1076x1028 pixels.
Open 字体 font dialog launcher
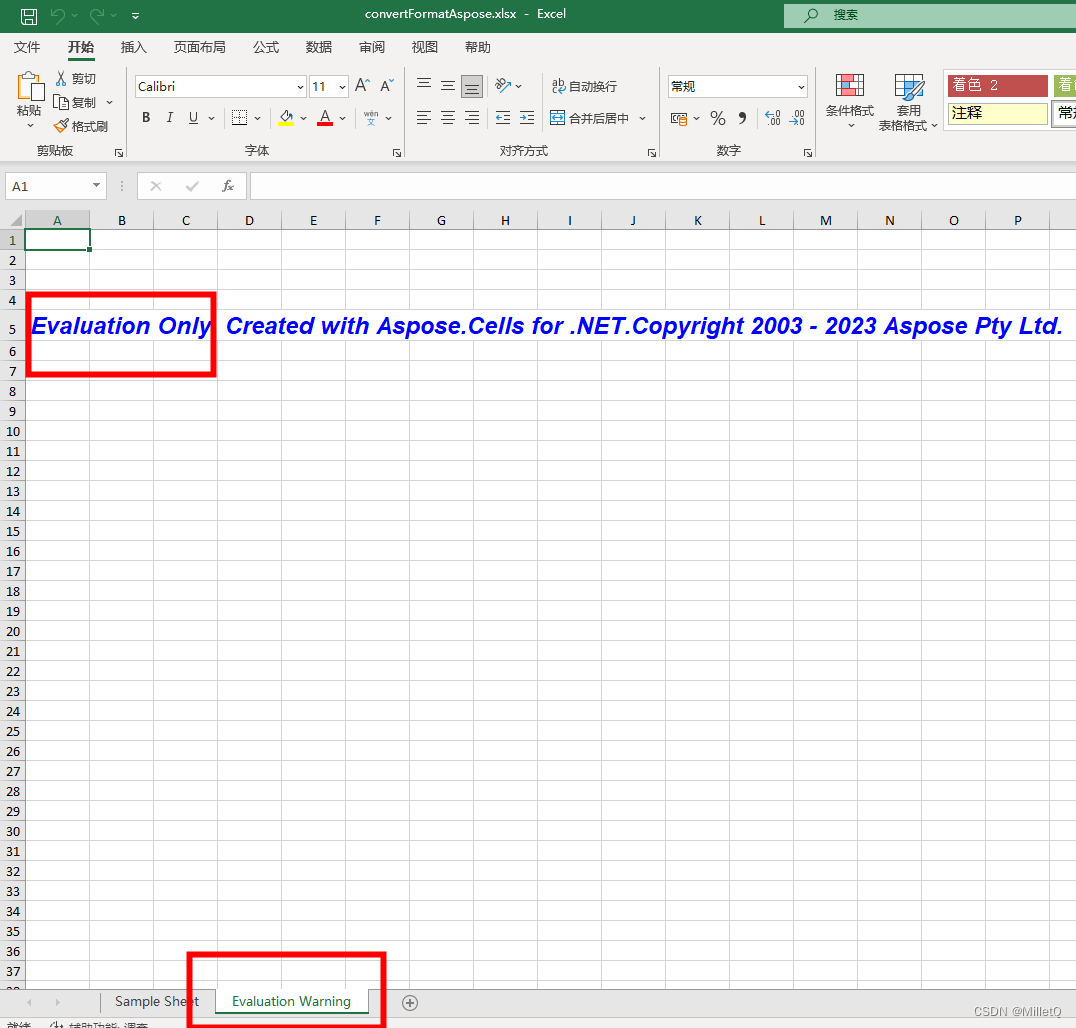(x=397, y=152)
